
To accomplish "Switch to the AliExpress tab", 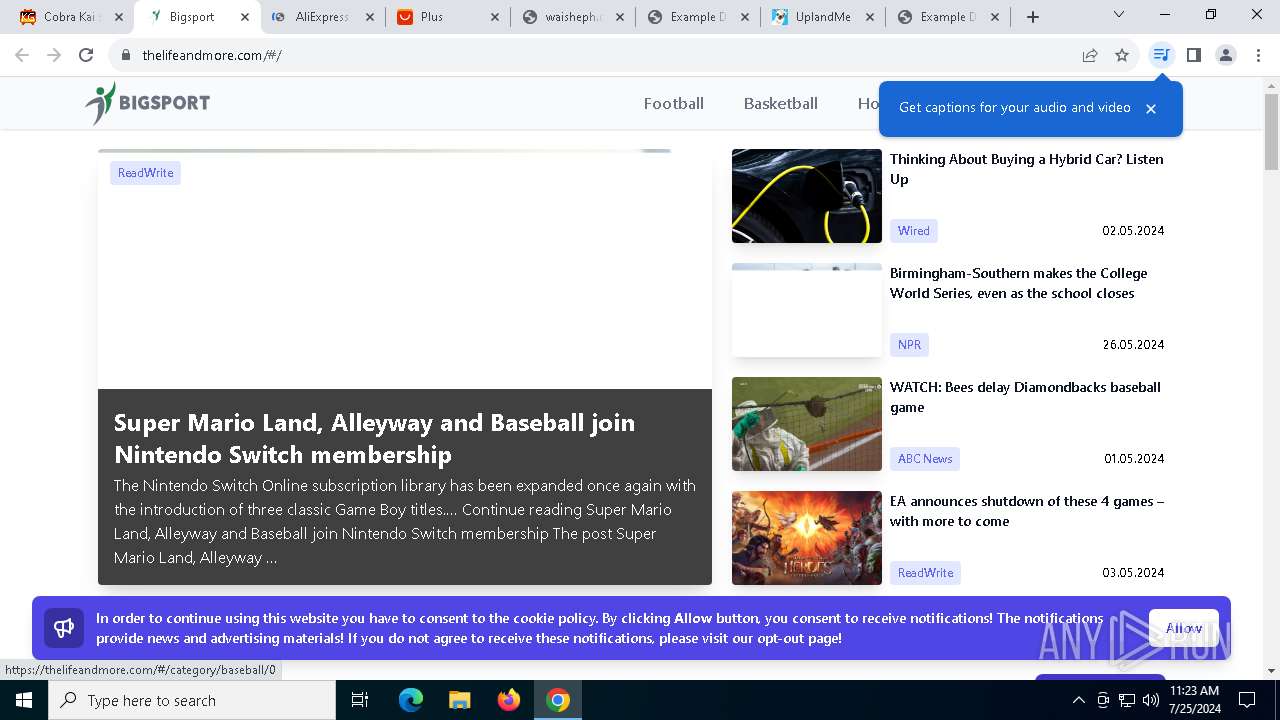I will tap(320, 17).
